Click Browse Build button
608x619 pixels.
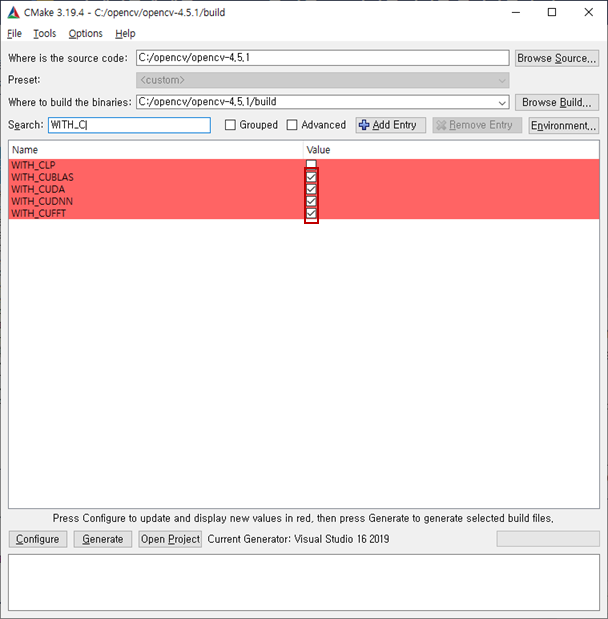[557, 102]
